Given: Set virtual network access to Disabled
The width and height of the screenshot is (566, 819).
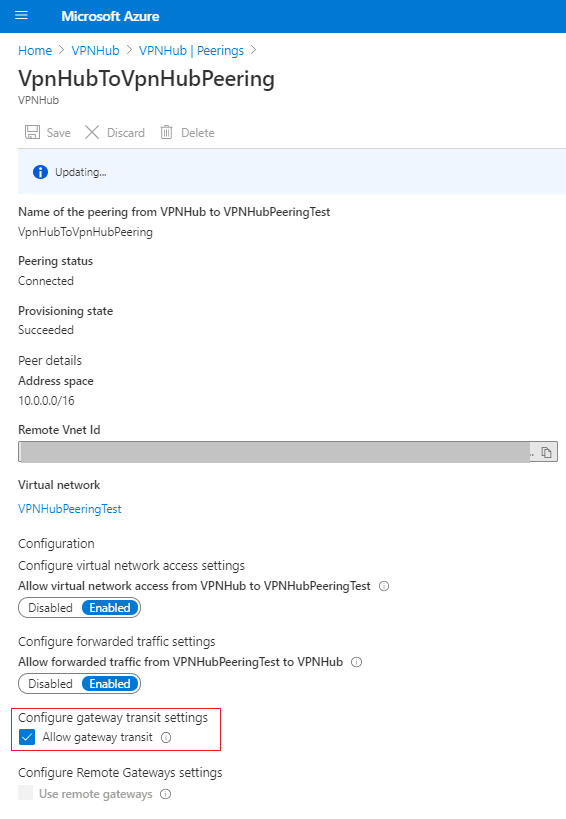Looking at the screenshot, I should [x=50, y=608].
